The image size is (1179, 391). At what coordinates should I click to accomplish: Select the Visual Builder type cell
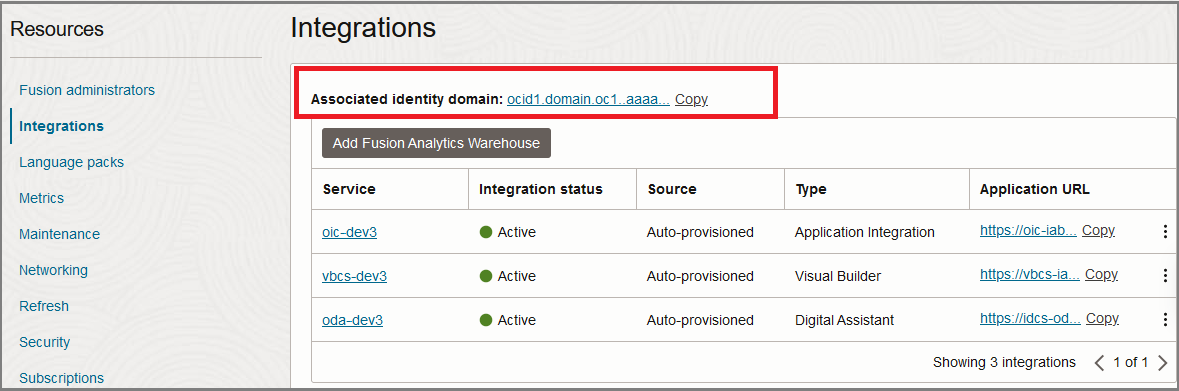(x=838, y=276)
